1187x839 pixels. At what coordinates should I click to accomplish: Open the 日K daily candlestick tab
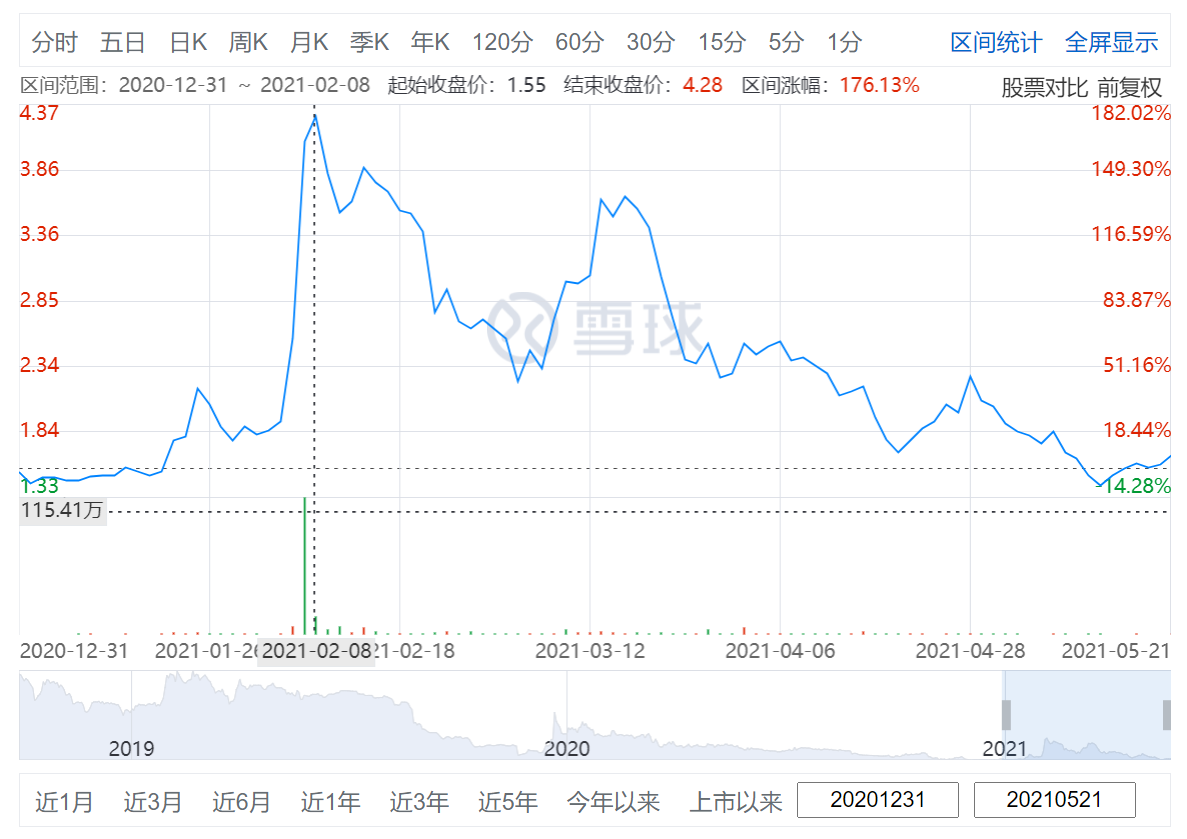(188, 42)
